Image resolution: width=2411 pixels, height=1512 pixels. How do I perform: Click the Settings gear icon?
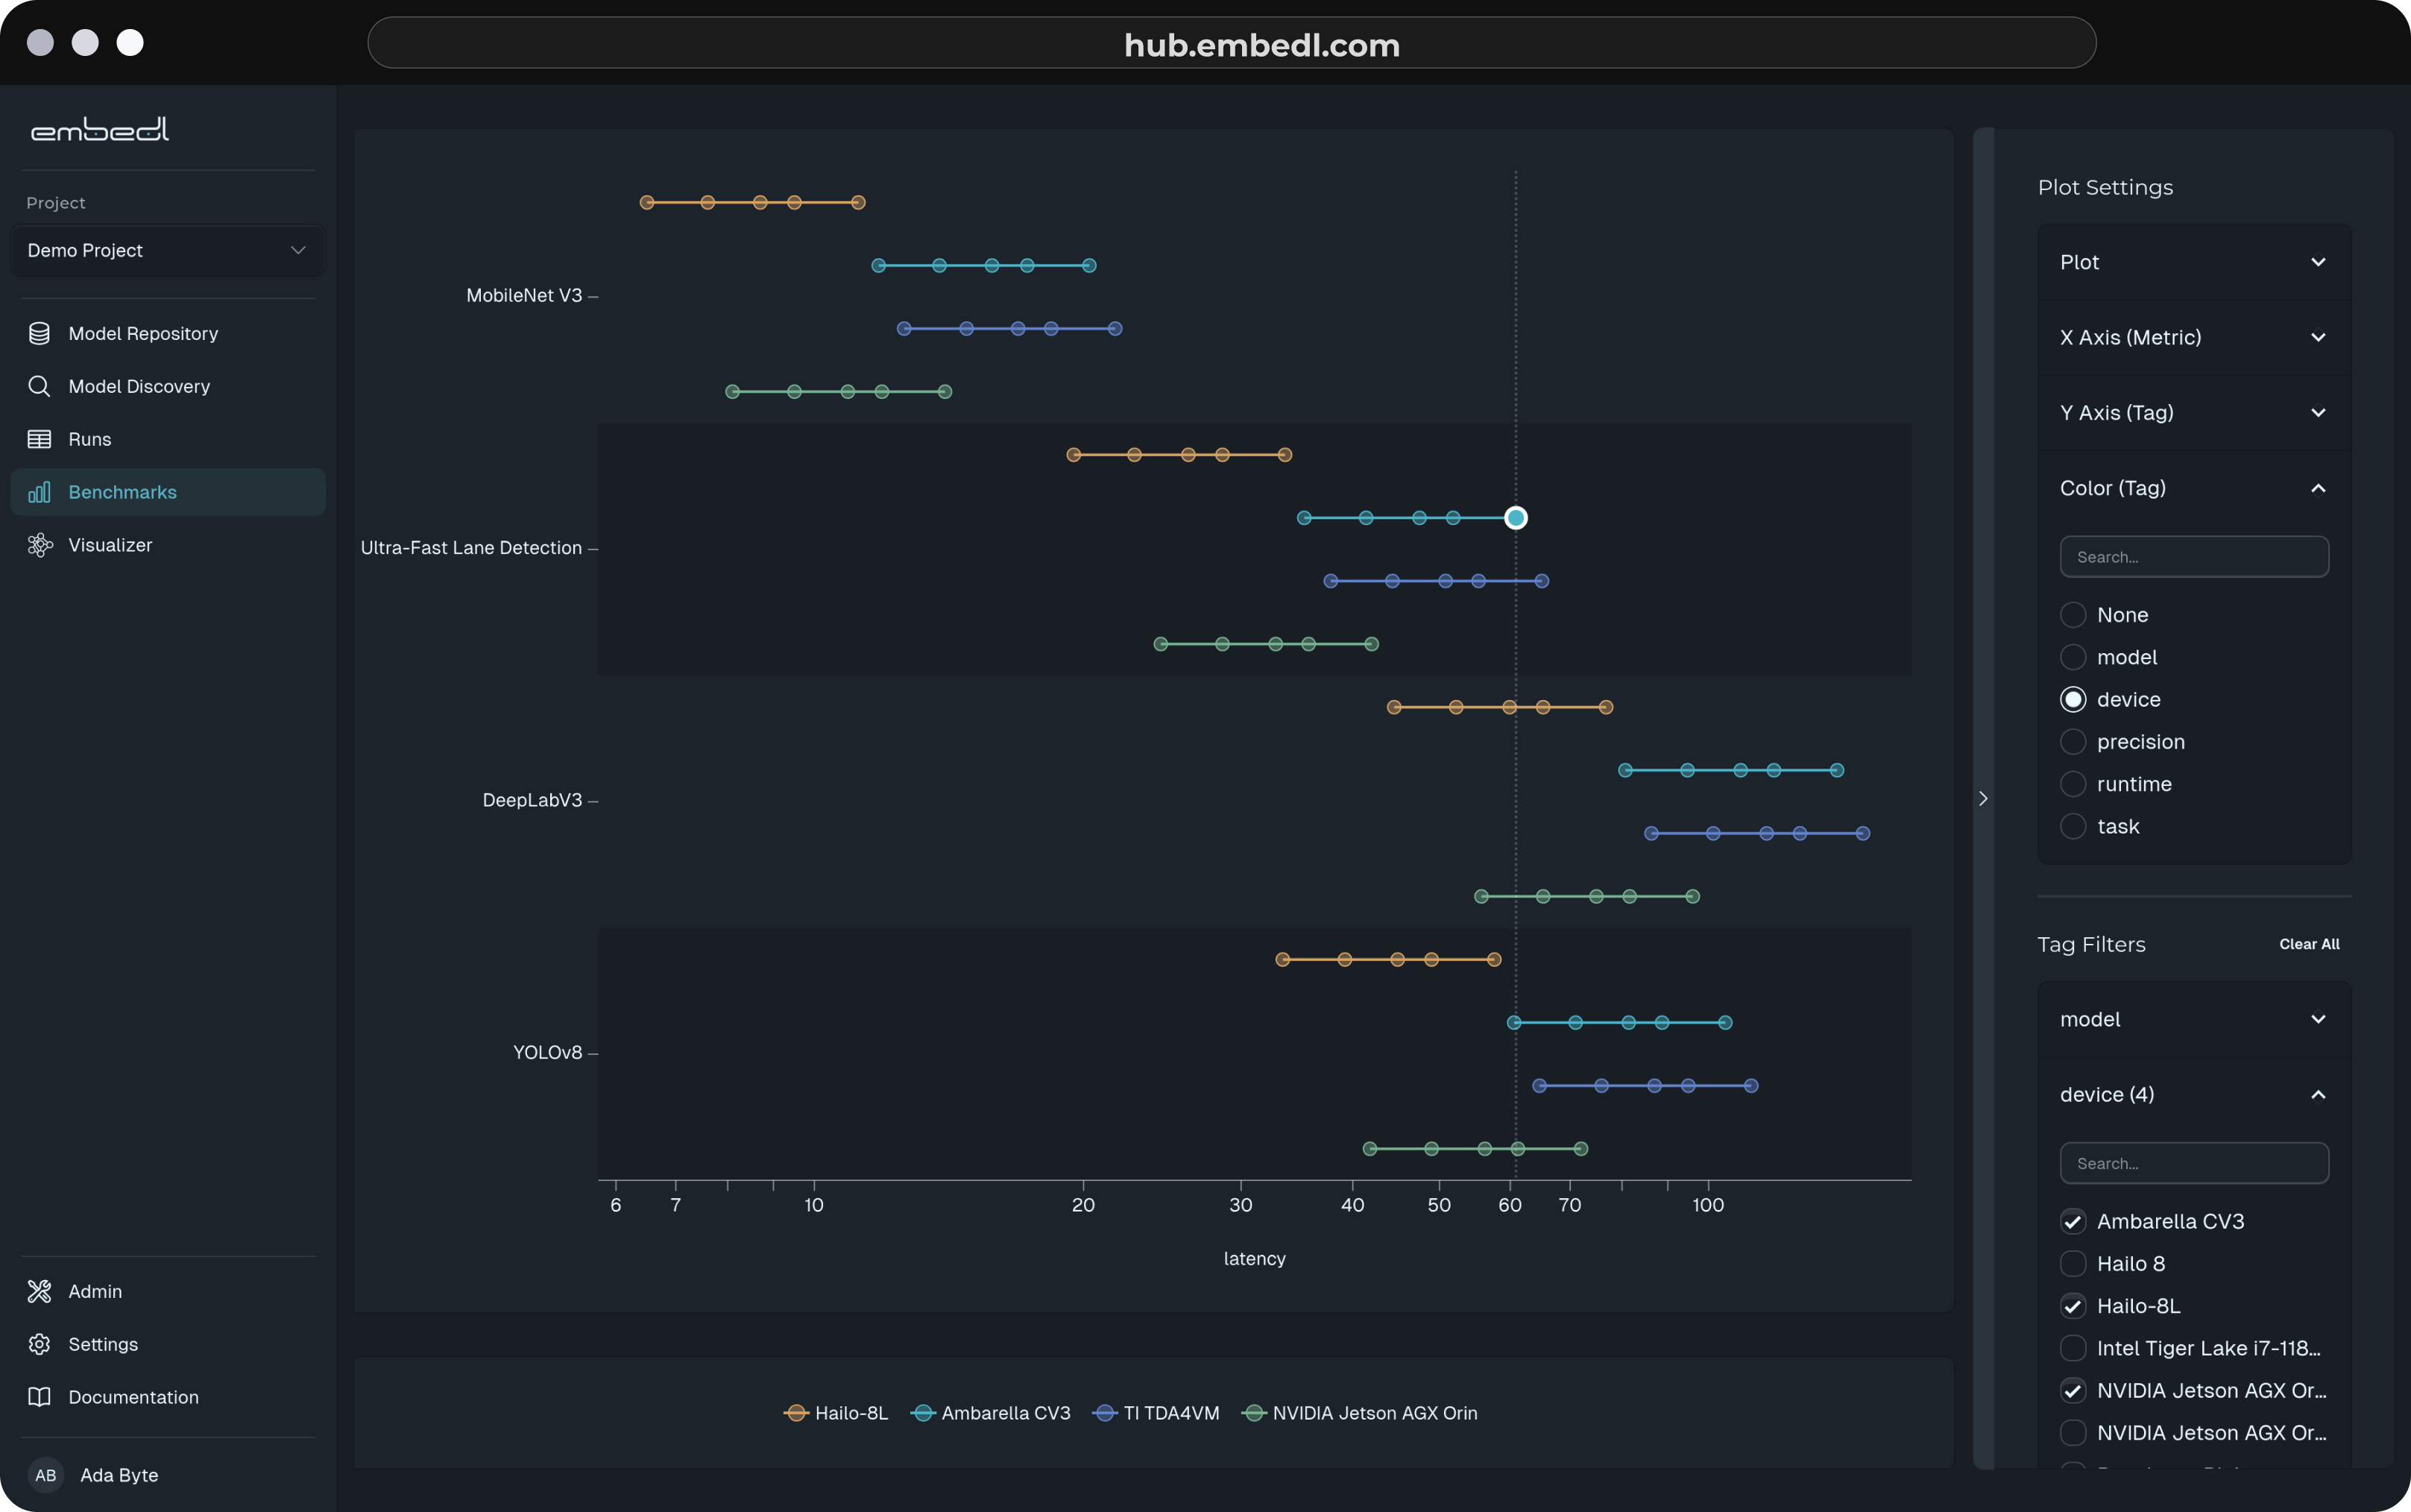(x=39, y=1344)
